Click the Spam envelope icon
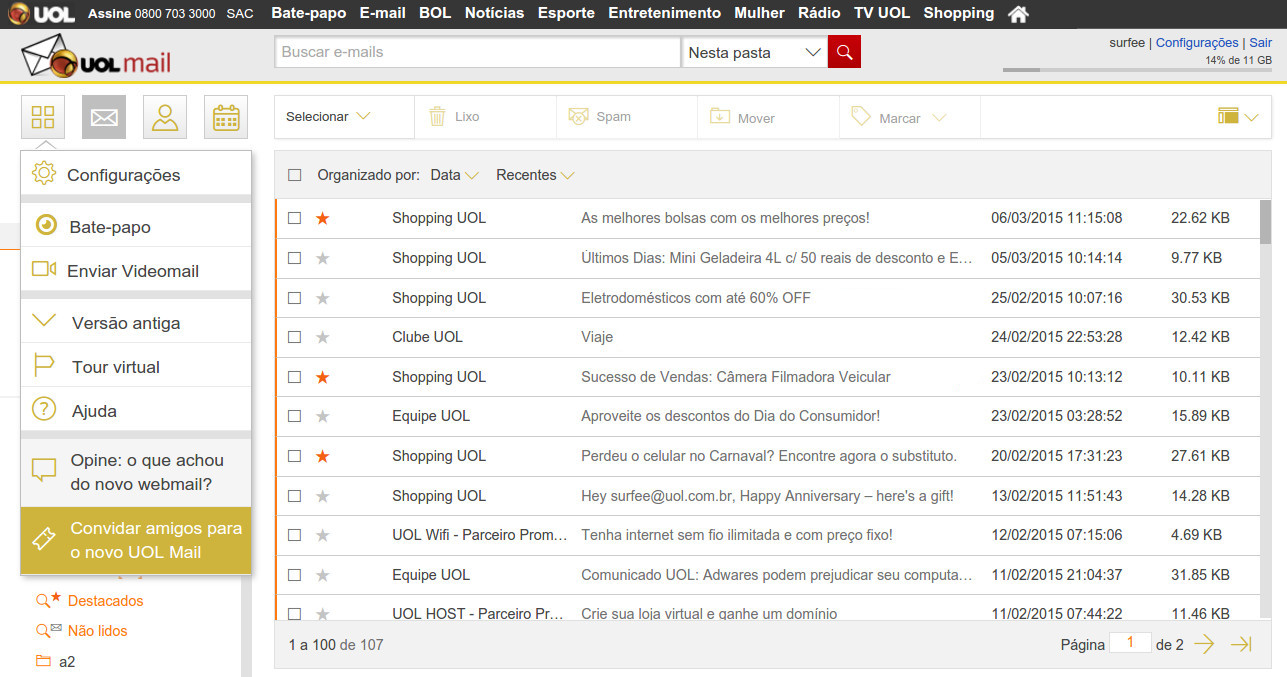The height and width of the screenshot is (677, 1287). [578, 117]
